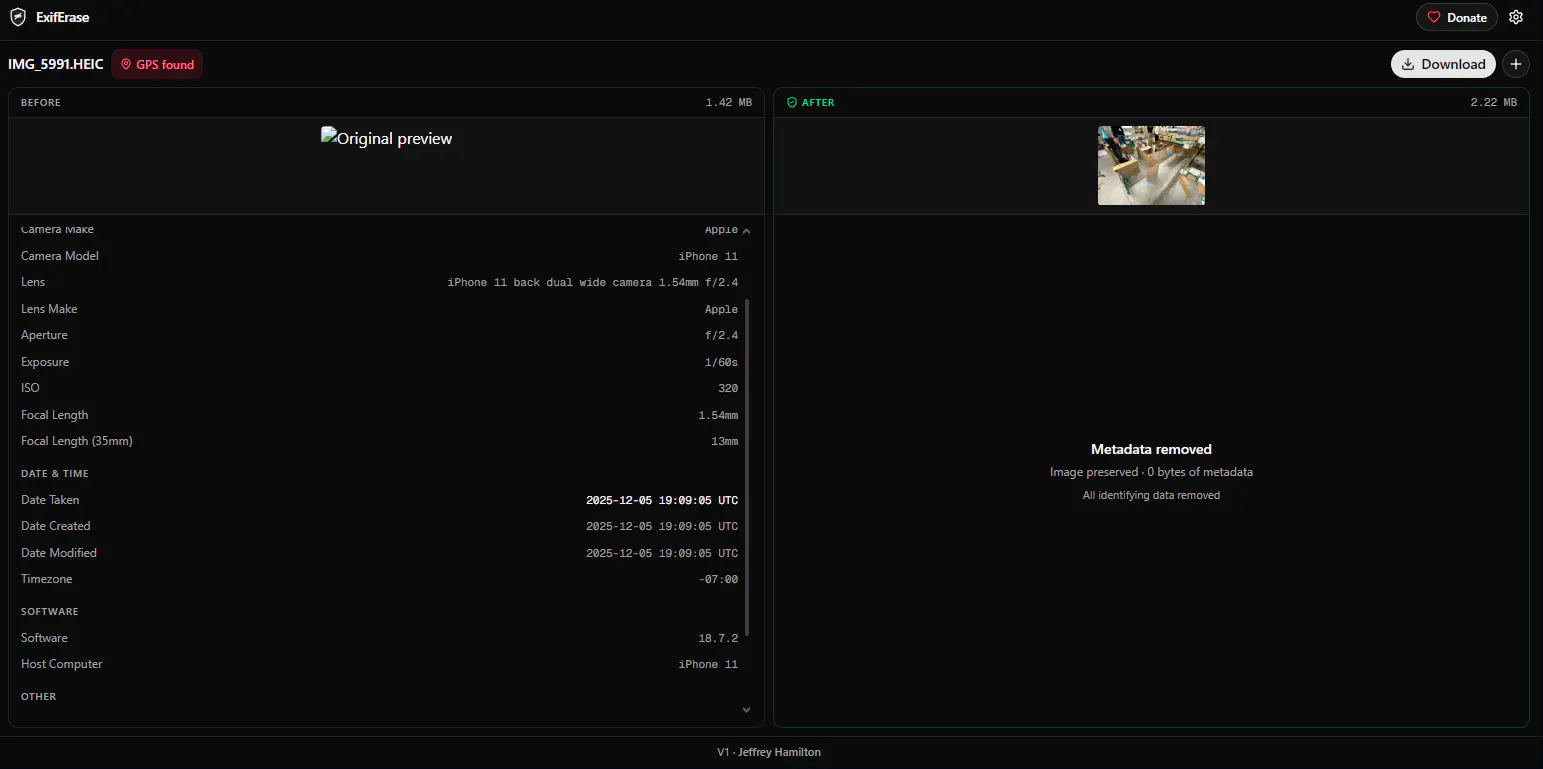Click the Donate heart button
The width and height of the screenshot is (1543, 769).
(x=1456, y=17)
